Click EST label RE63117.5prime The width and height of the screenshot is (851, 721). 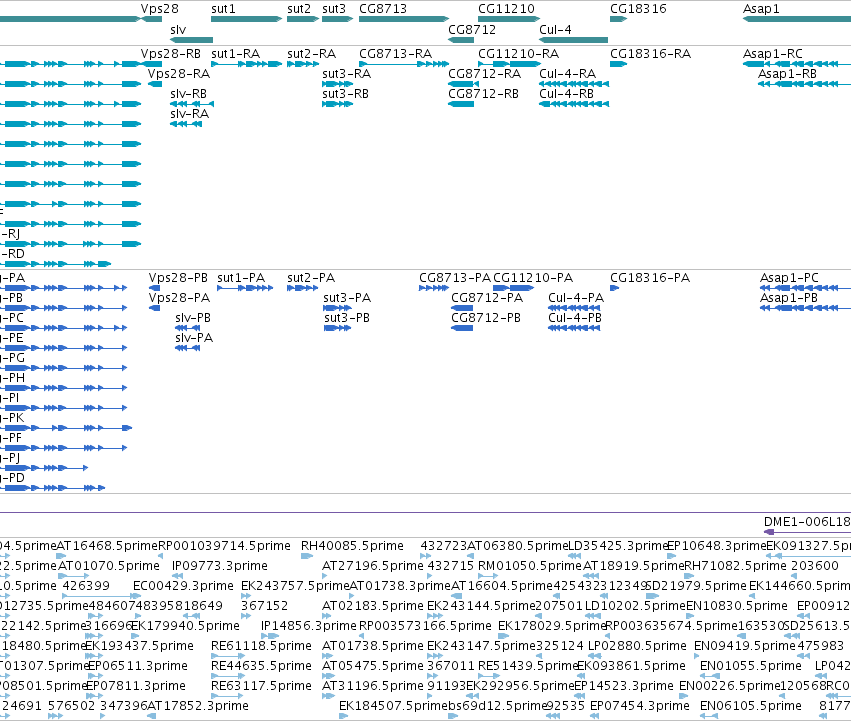[261, 686]
